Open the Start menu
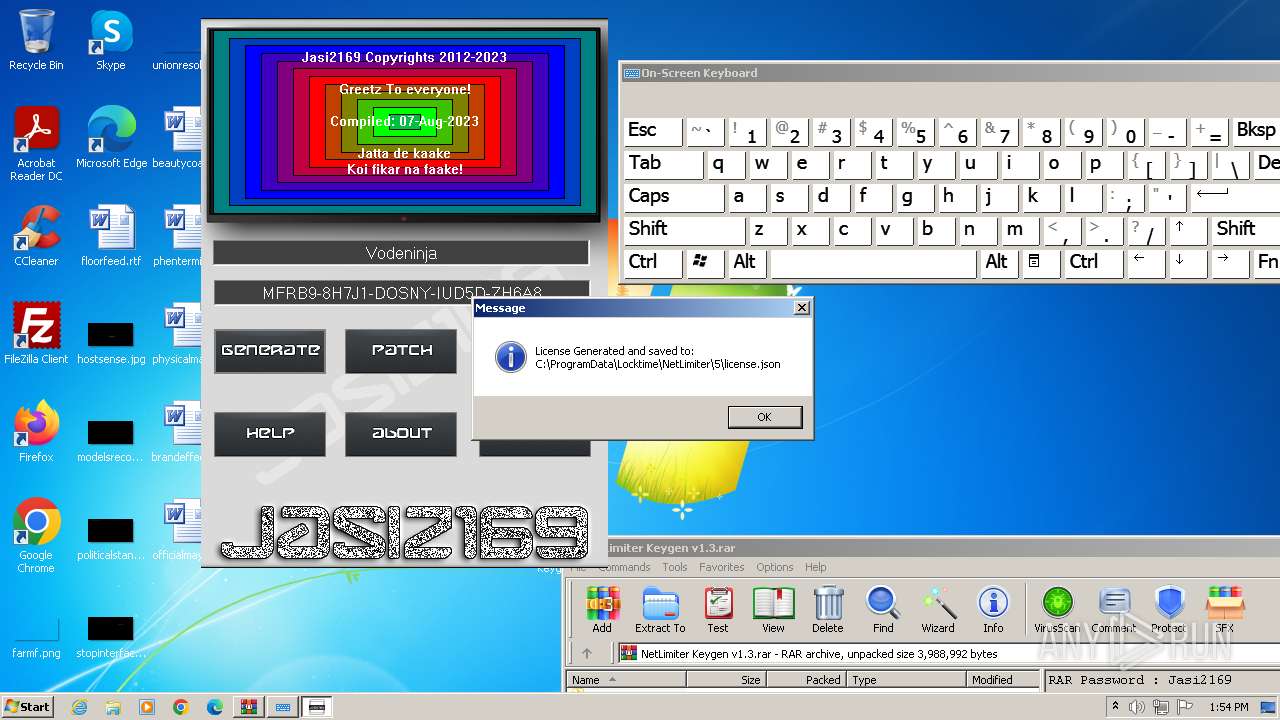 [27, 707]
